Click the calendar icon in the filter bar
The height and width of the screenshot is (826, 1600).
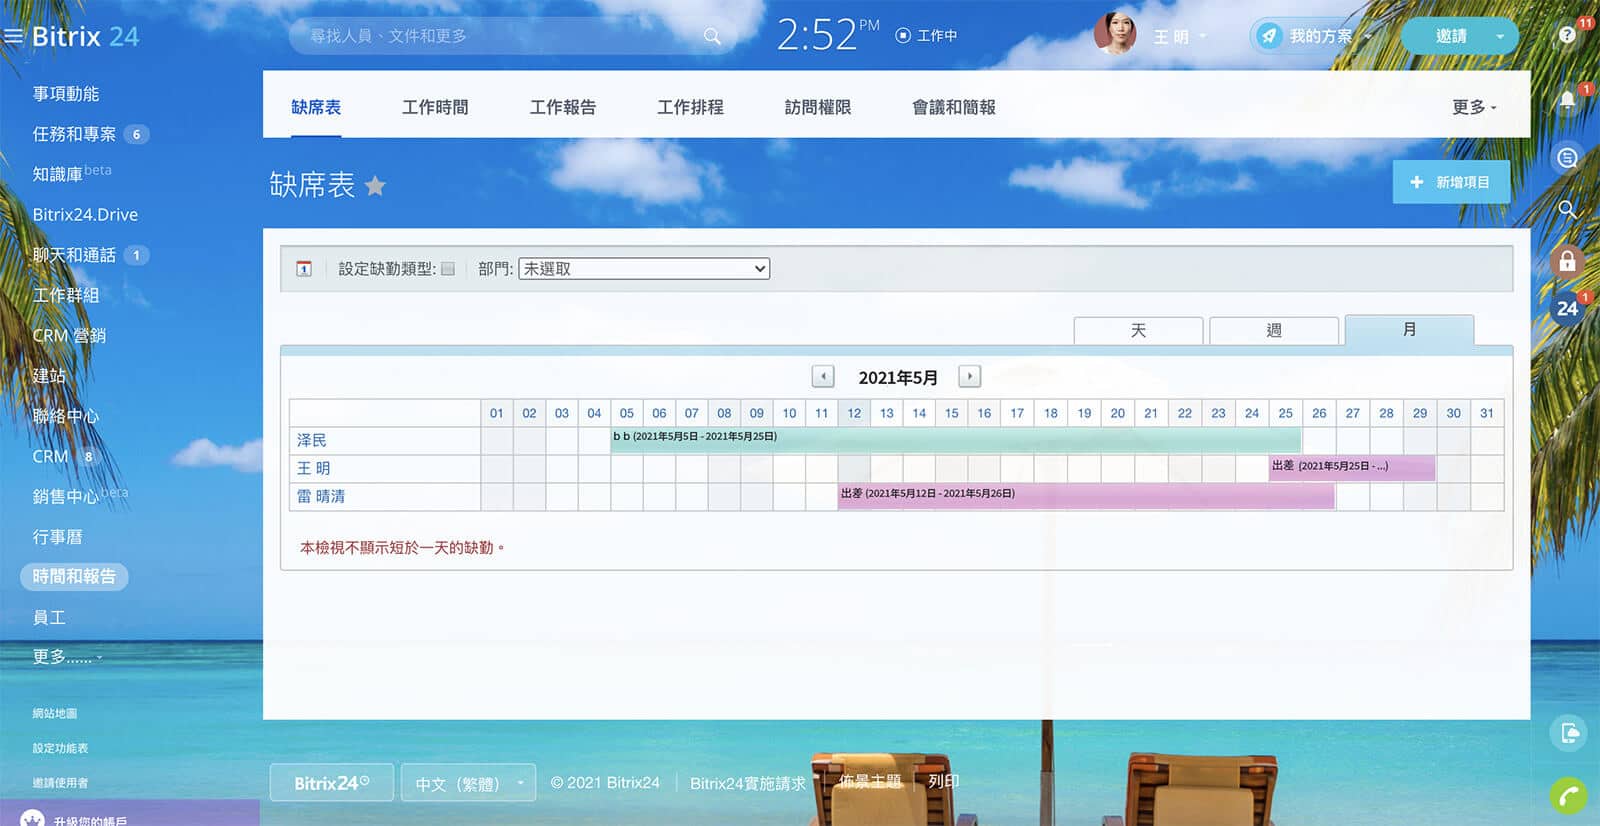pyautogui.click(x=304, y=269)
